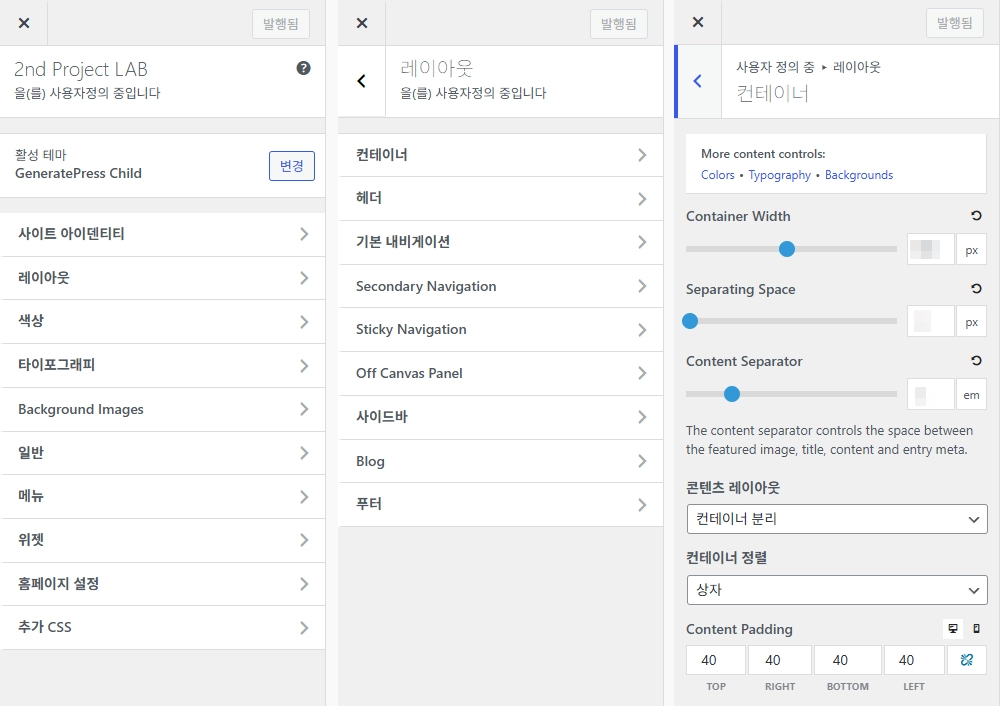Expand the Sticky Navigation section
The width and height of the screenshot is (1000, 706).
pos(500,329)
